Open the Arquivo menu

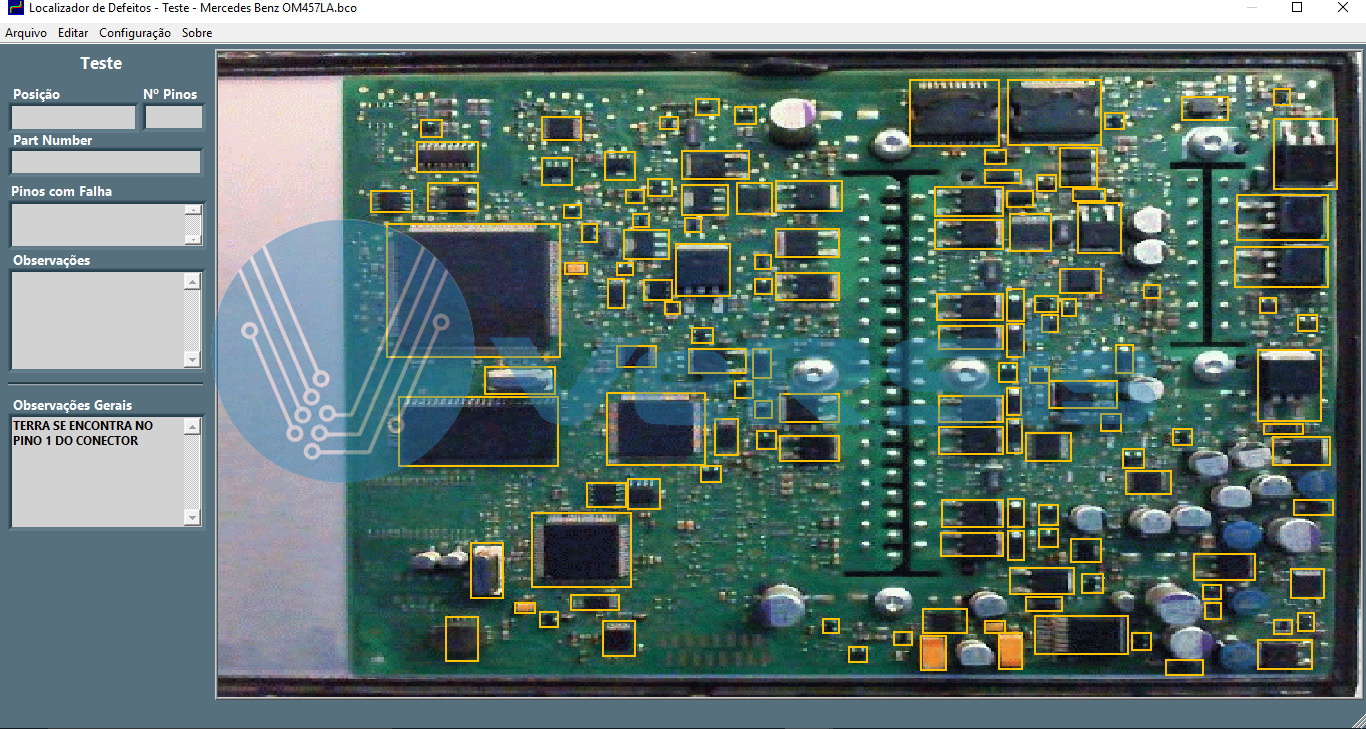pos(26,33)
